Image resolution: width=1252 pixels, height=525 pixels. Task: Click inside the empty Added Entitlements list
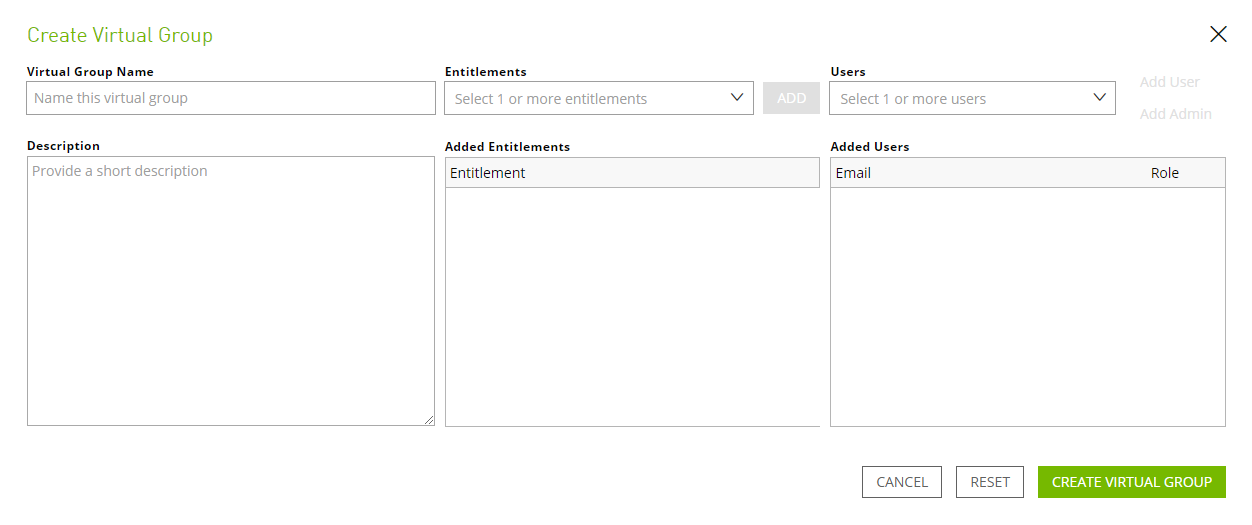coord(632,305)
